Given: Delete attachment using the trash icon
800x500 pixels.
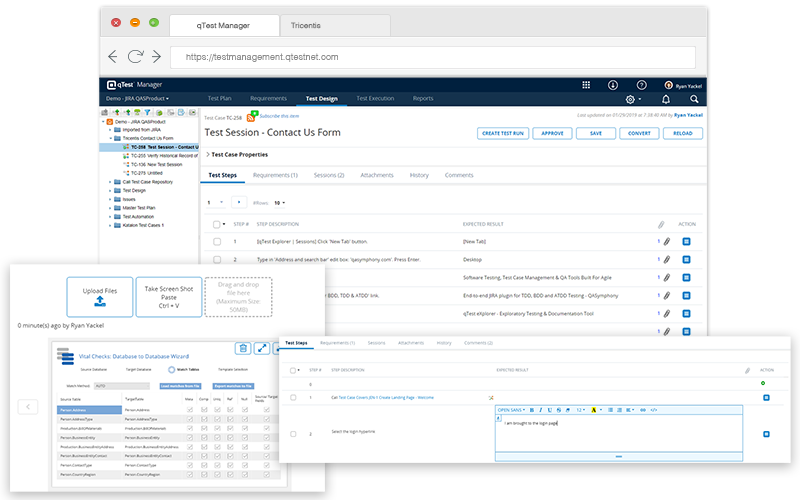Looking at the screenshot, I should [243, 348].
